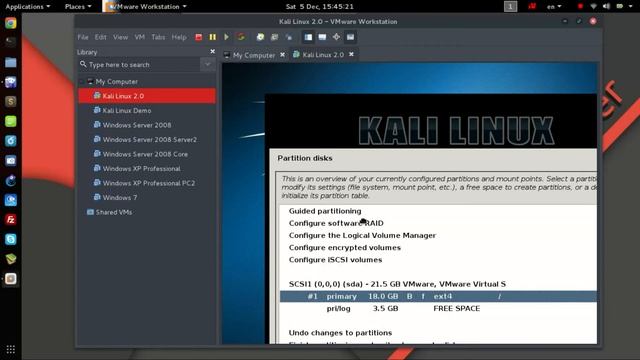Viewport: 640px width, 360px height.
Task: Open the Tabs menu
Action: coord(158,37)
